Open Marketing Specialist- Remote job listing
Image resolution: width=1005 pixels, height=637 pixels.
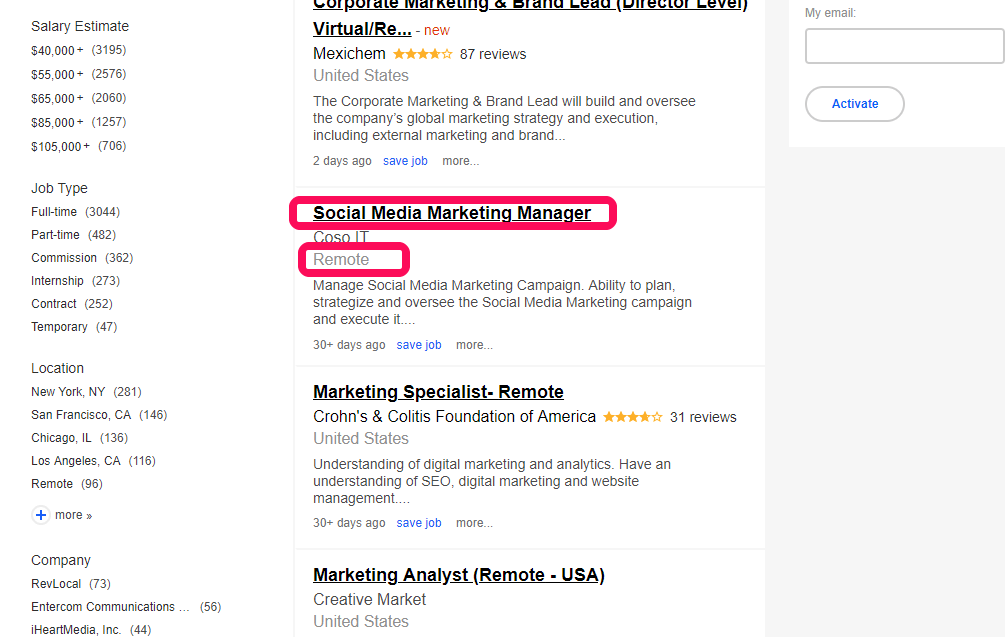point(438,392)
